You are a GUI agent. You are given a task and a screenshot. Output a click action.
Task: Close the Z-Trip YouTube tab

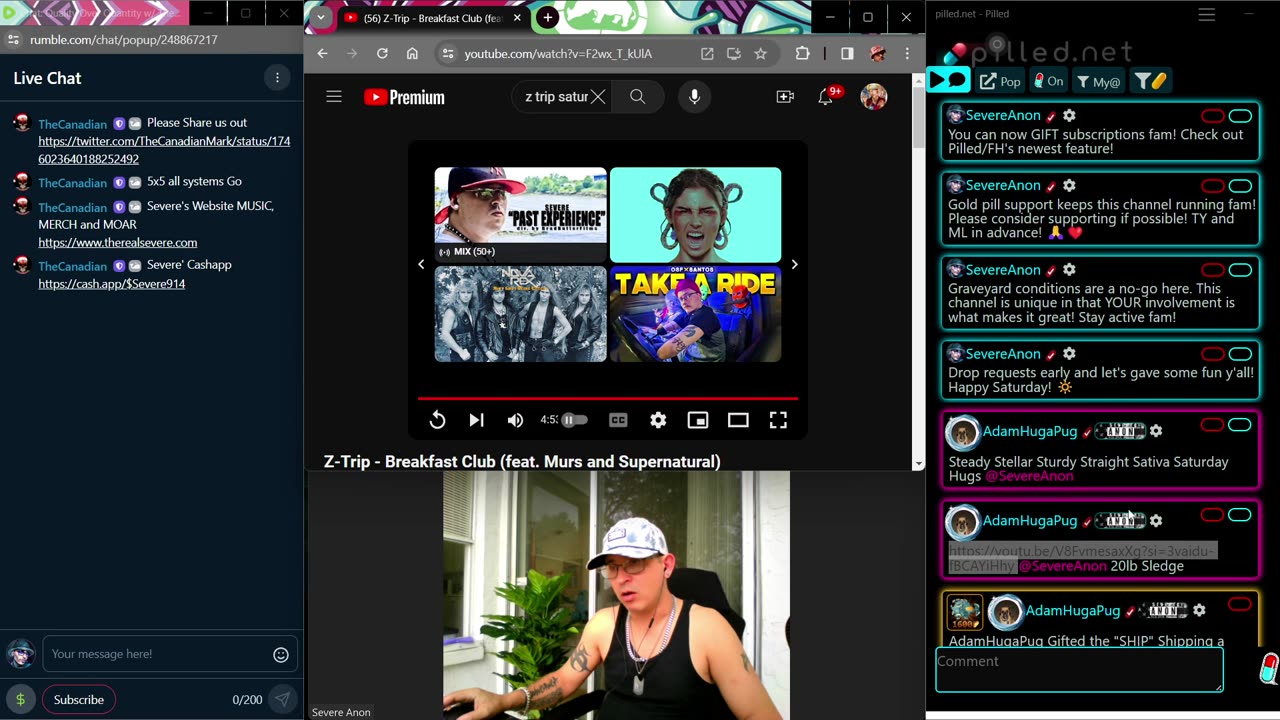pyautogui.click(x=517, y=18)
